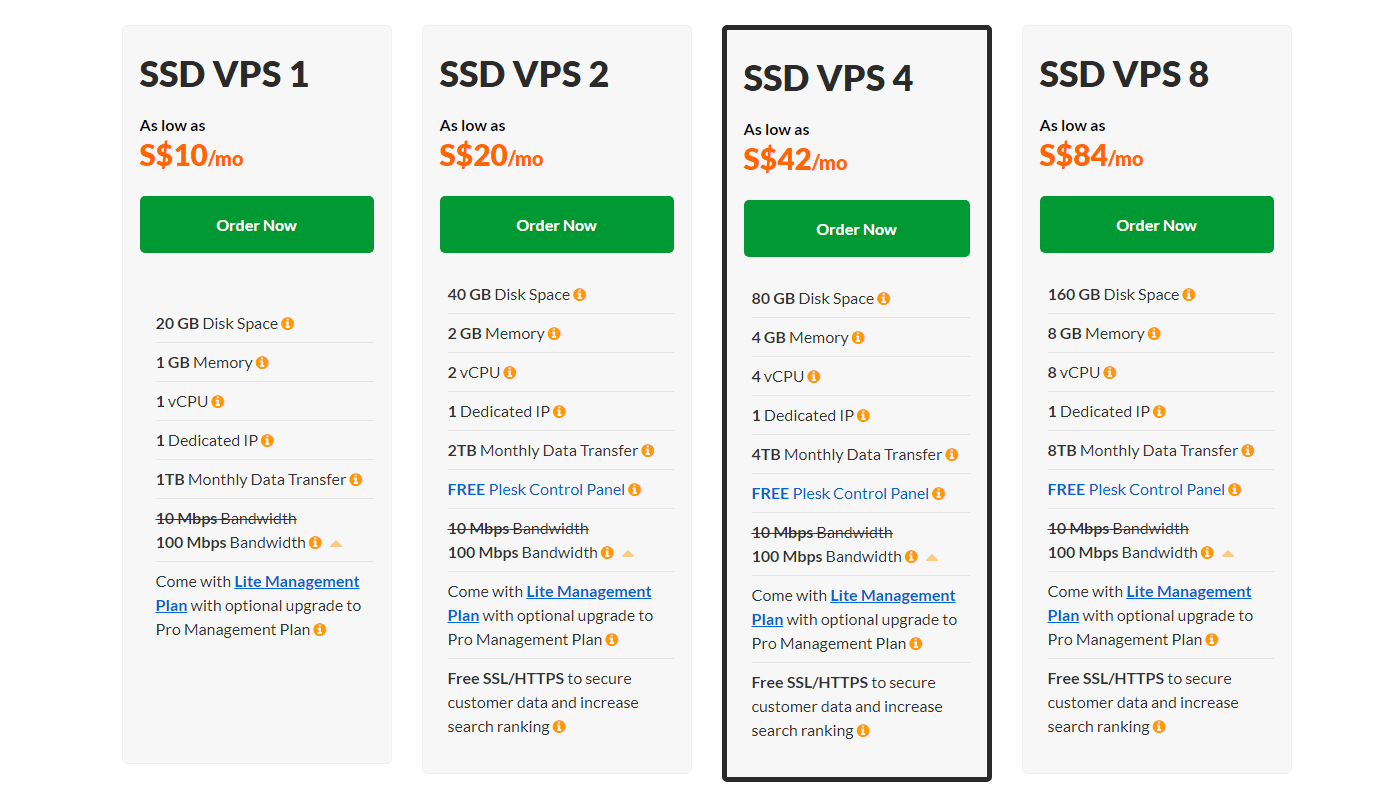Click the 2 vCPU info icon on SSD VPS 2

coord(510,371)
